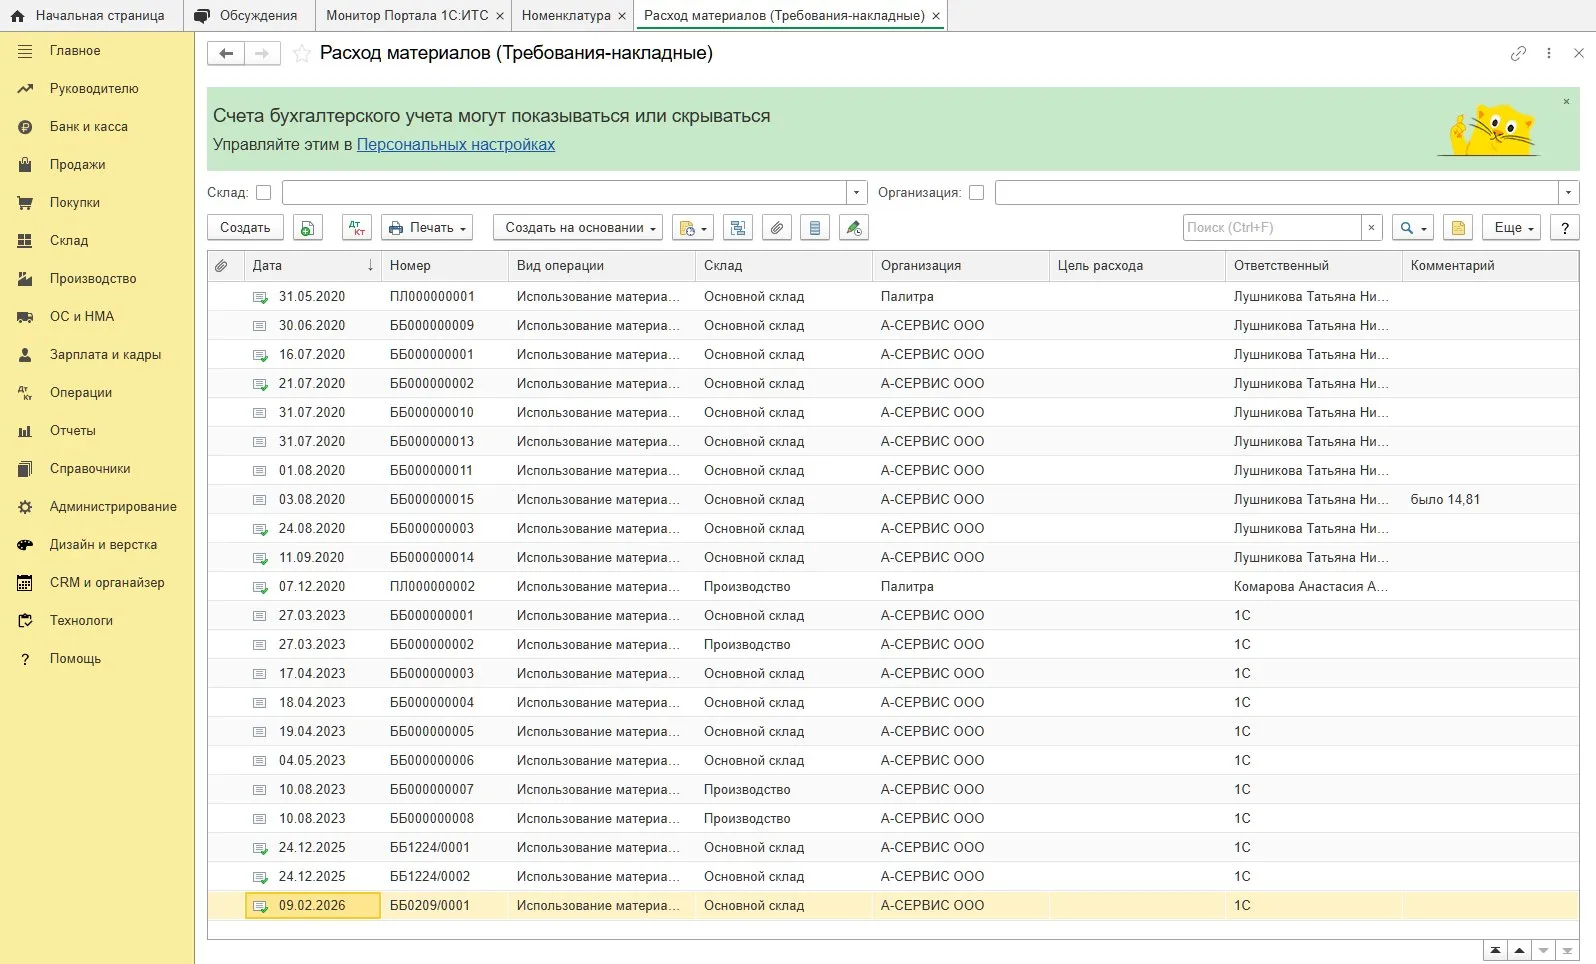The height and width of the screenshot is (964, 1596).
Task: Open the related documents structure icon
Action: 738,228
